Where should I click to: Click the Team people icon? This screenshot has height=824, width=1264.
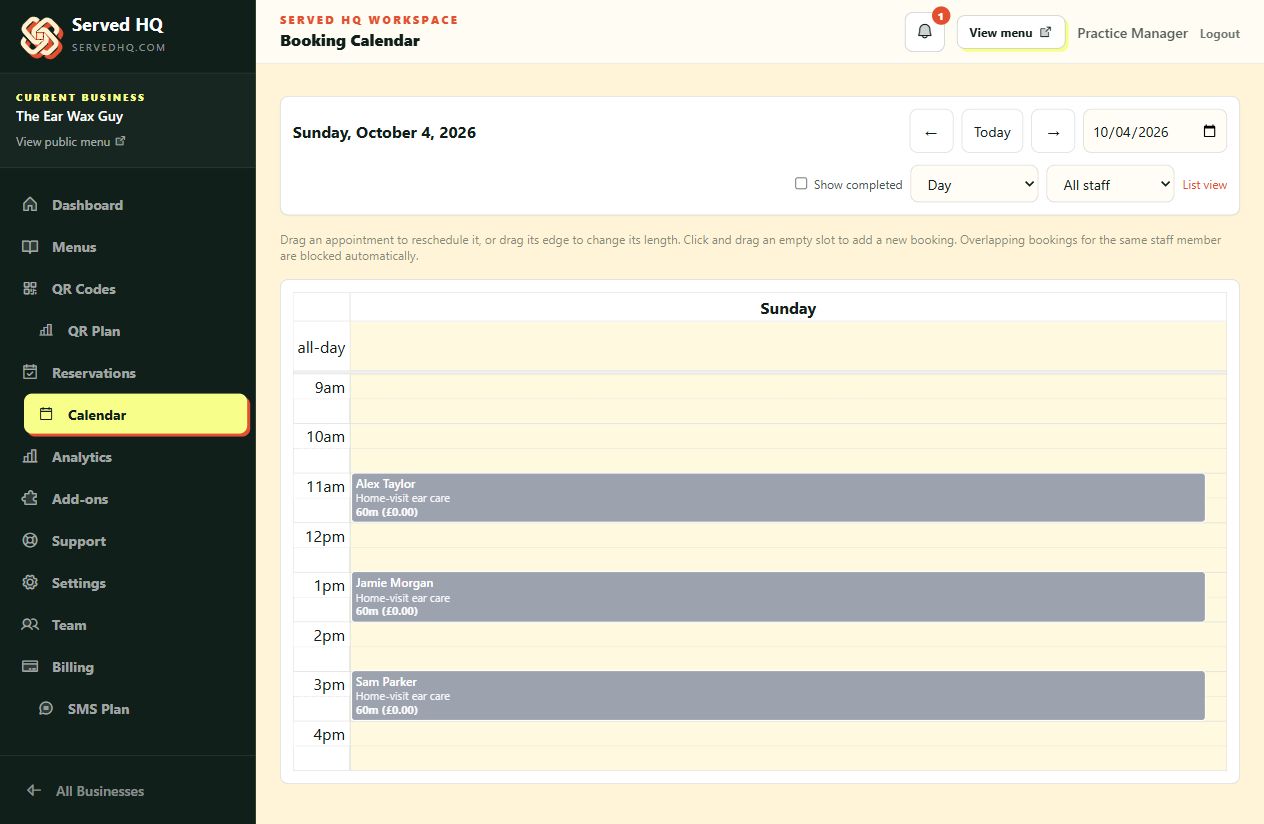tap(30, 625)
